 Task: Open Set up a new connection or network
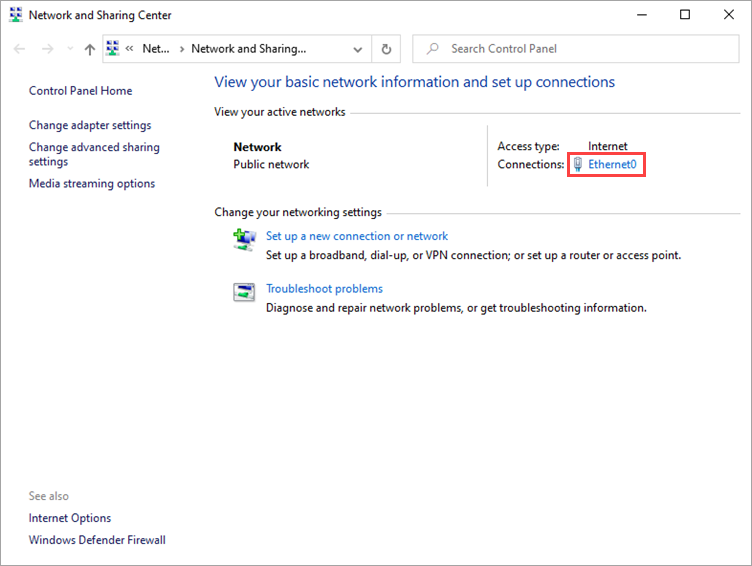coord(357,236)
